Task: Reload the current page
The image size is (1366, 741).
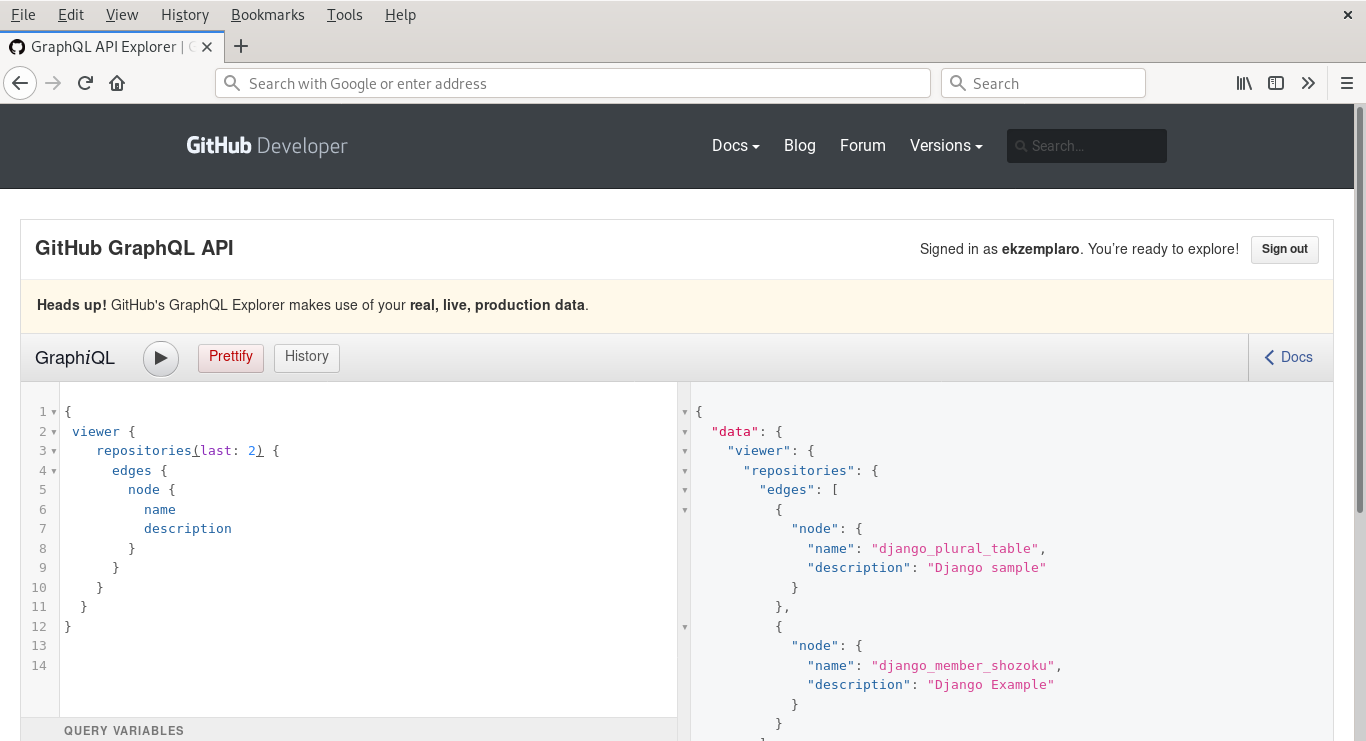Action: point(85,83)
